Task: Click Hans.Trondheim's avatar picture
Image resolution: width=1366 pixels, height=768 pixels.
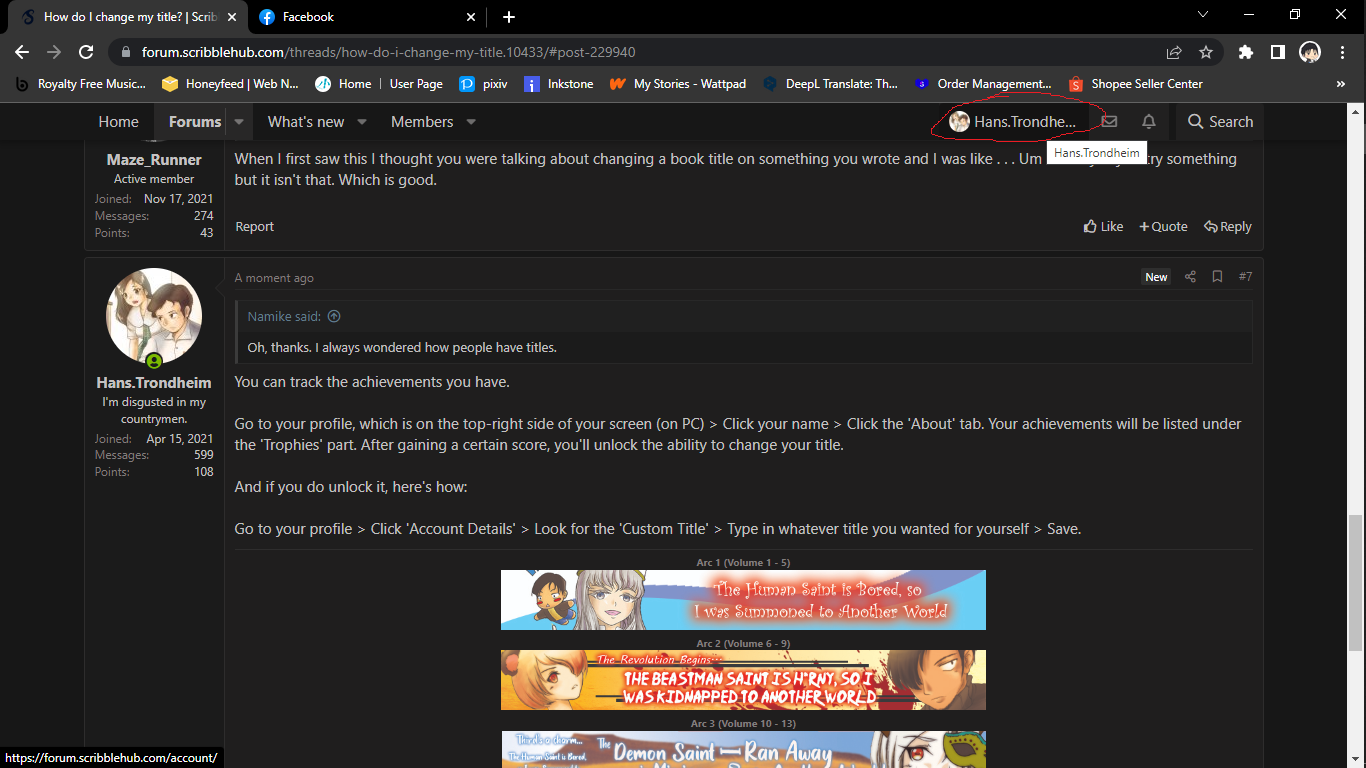Action: click(154, 315)
